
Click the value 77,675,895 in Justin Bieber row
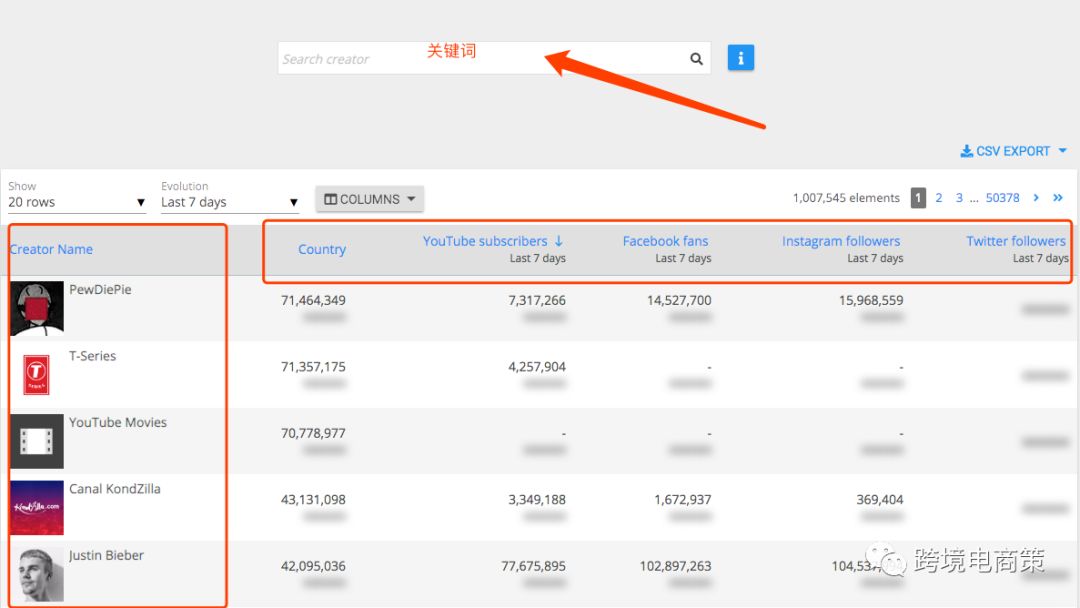[534, 566]
